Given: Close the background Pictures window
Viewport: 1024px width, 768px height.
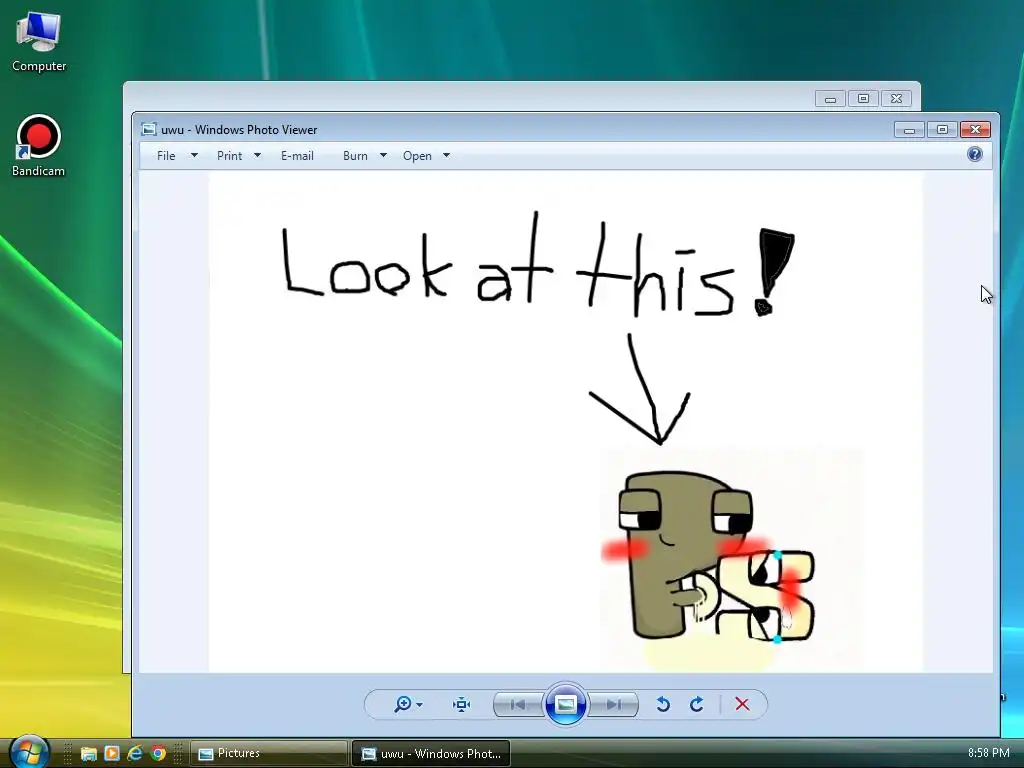Looking at the screenshot, I should tap(896, 99).
